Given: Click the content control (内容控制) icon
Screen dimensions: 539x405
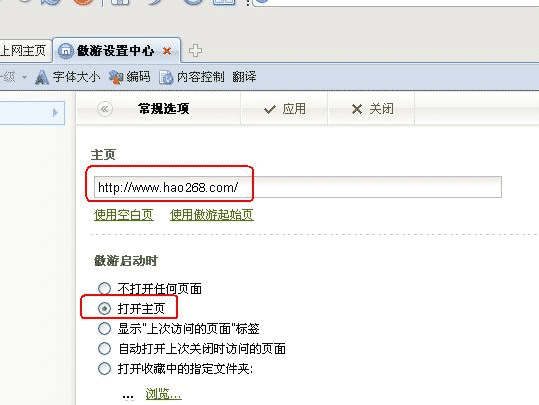Looking at the screenshot, I should pyautogui.click(x=166, y=77).
